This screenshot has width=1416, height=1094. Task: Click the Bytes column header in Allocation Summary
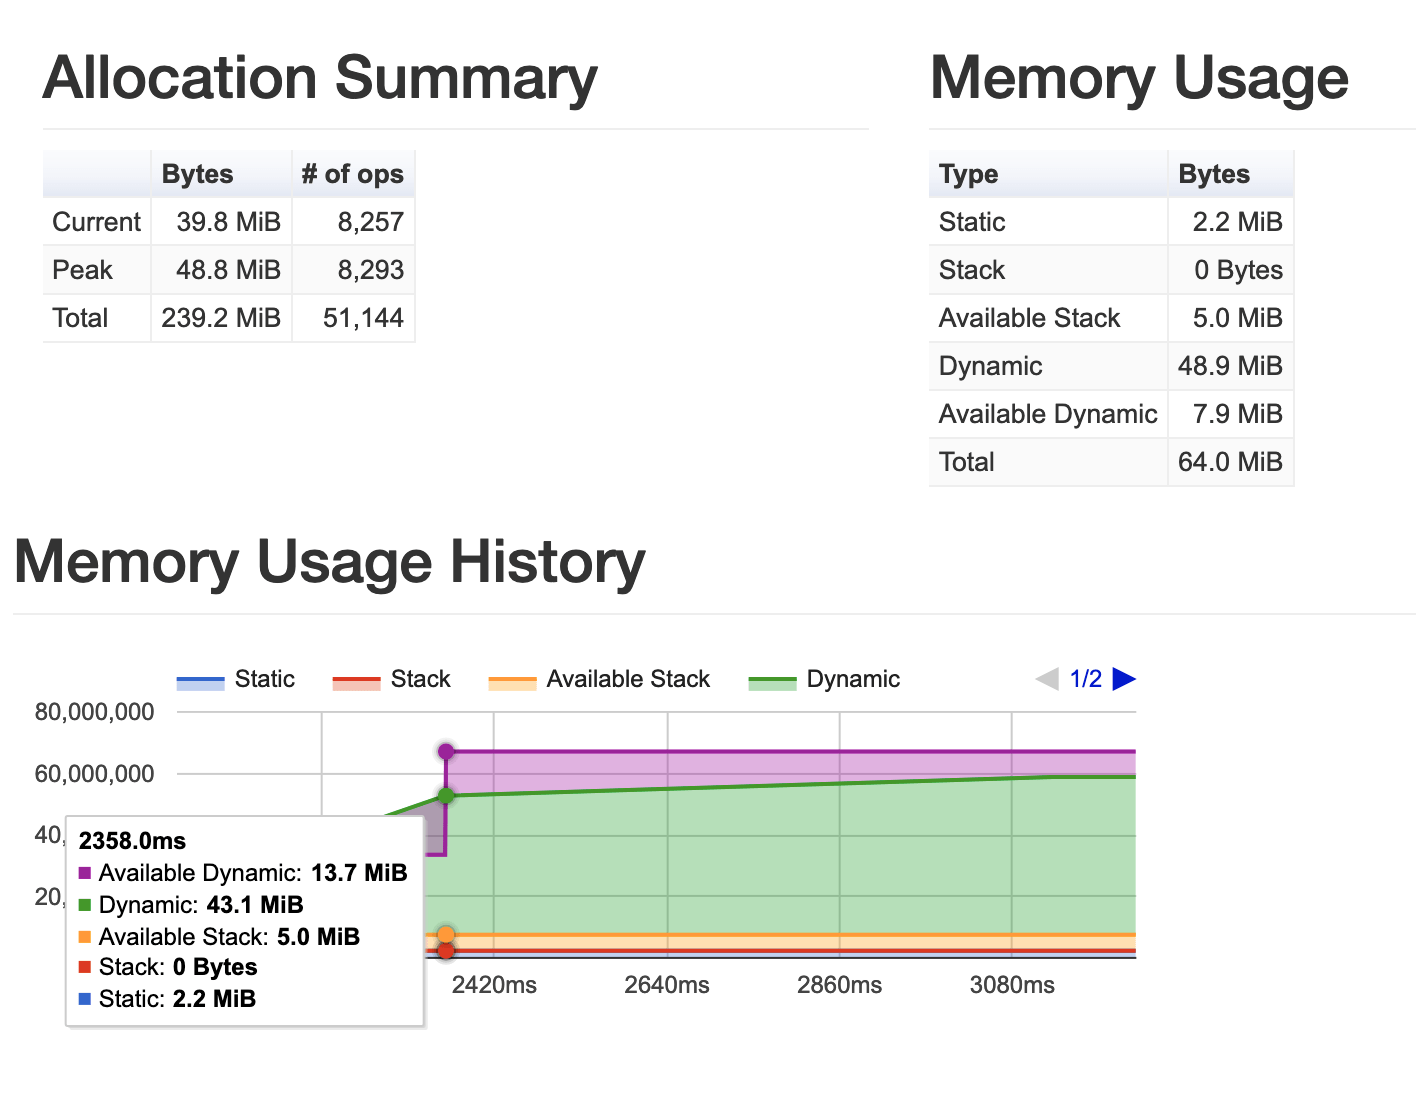[197, 173]
